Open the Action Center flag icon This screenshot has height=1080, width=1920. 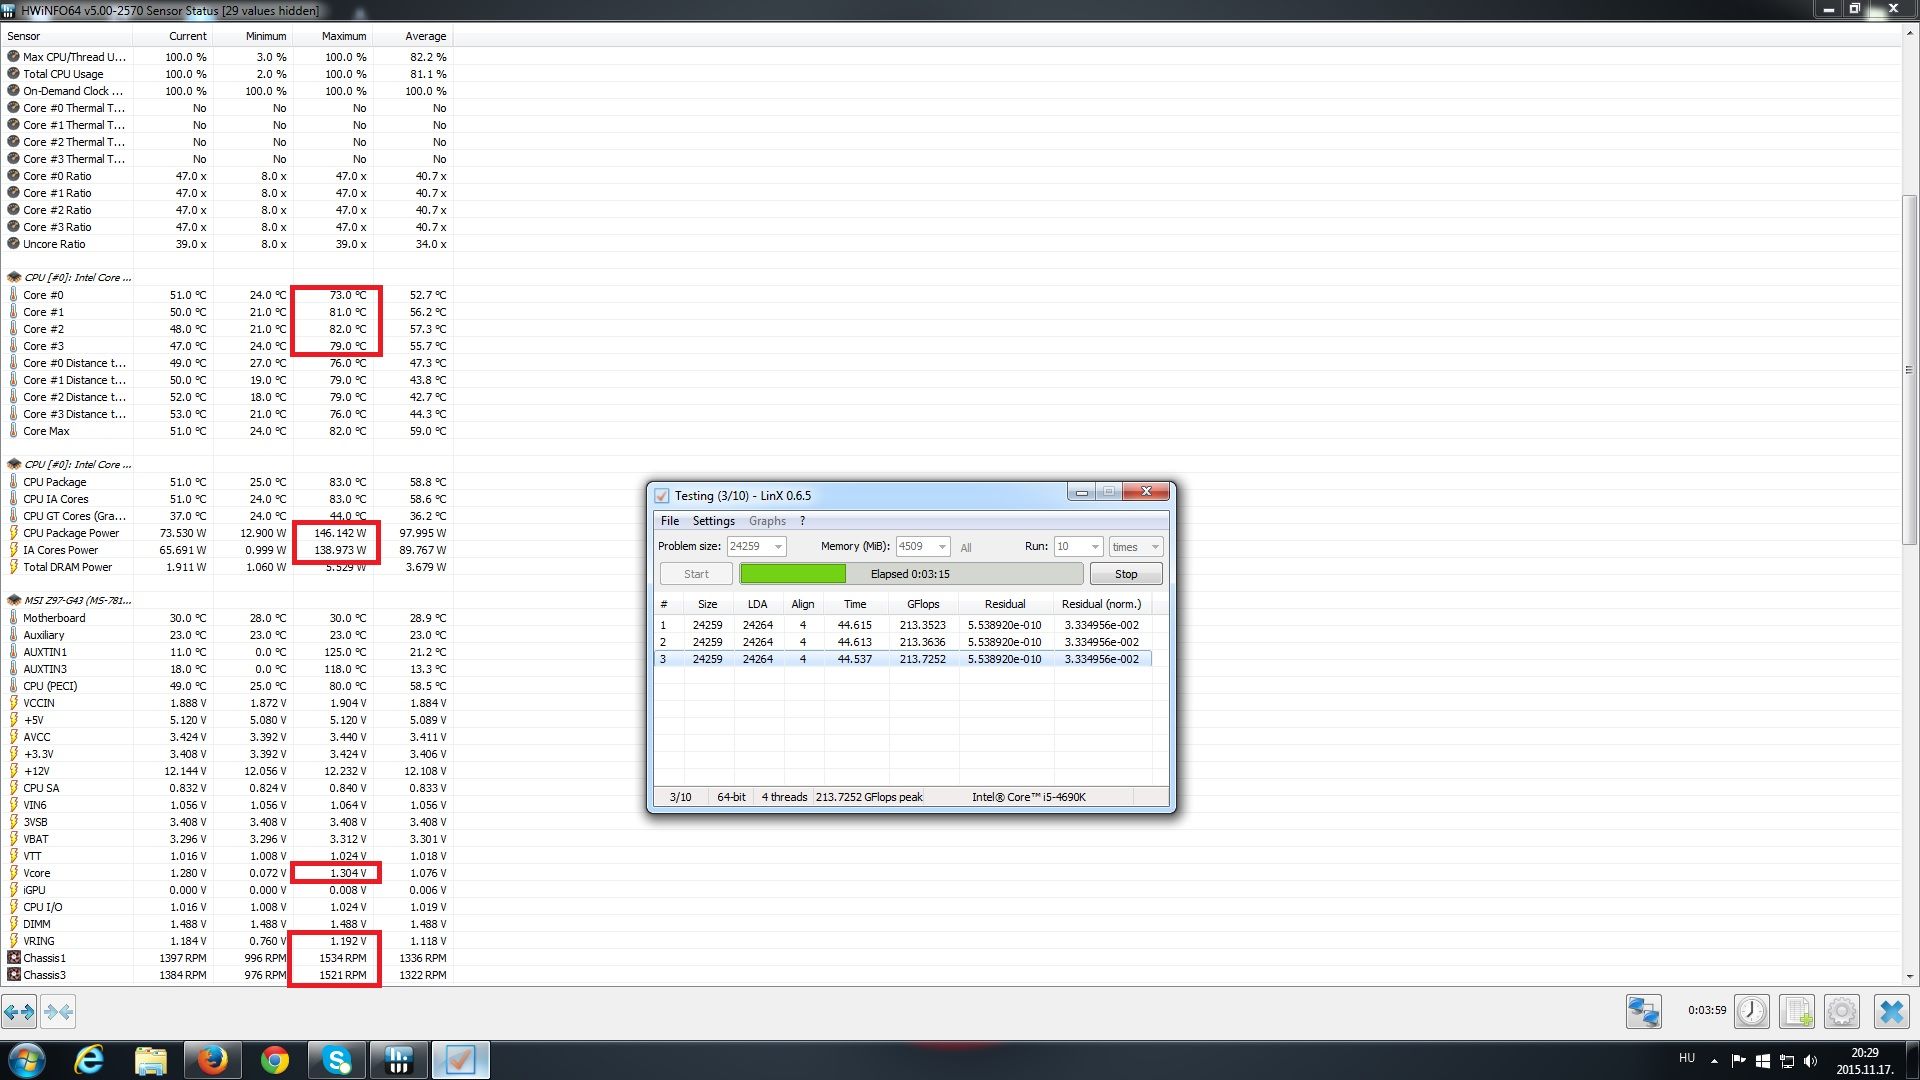[x=1738, y=1061]
